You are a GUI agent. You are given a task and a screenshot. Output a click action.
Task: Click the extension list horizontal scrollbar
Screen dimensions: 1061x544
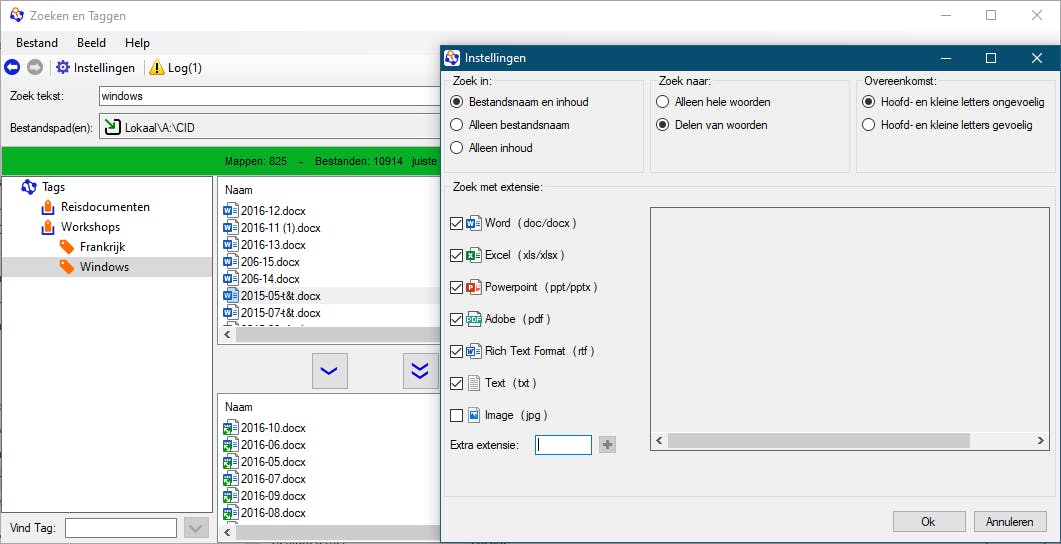point(818,440)
